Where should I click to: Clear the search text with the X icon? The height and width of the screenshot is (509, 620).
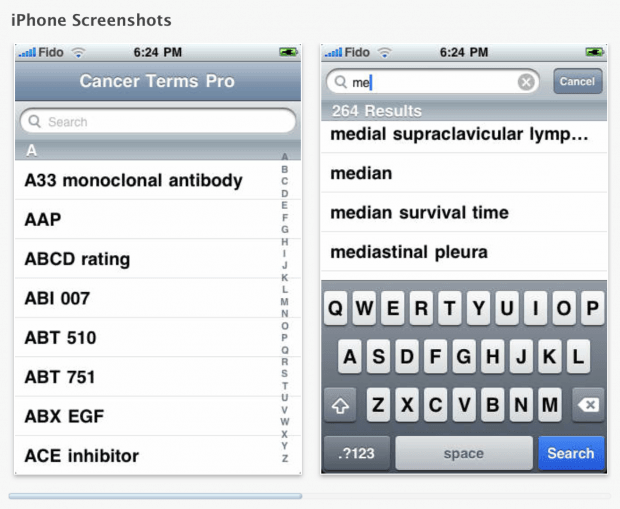coord(526,82)
